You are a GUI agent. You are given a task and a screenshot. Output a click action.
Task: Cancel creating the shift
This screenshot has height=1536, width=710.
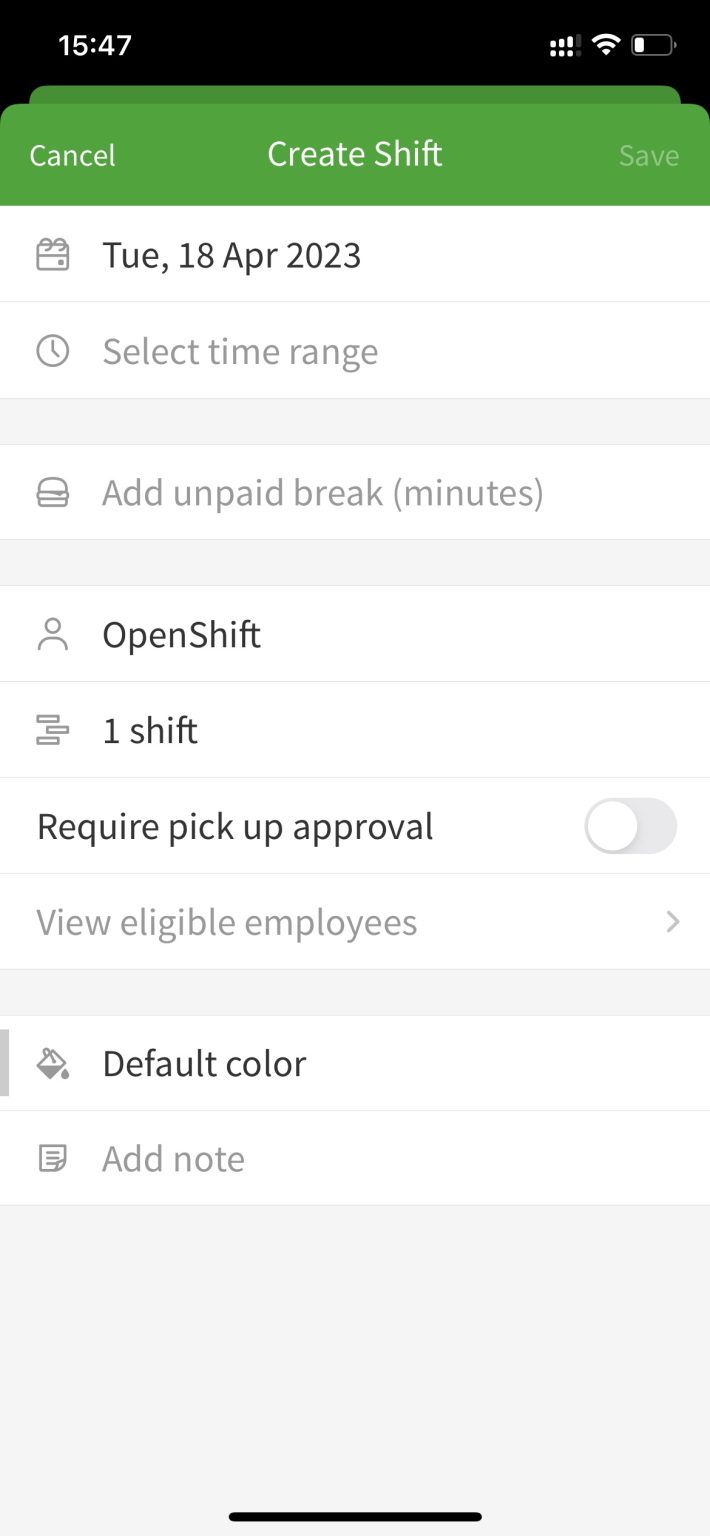[x=71, y=155]
